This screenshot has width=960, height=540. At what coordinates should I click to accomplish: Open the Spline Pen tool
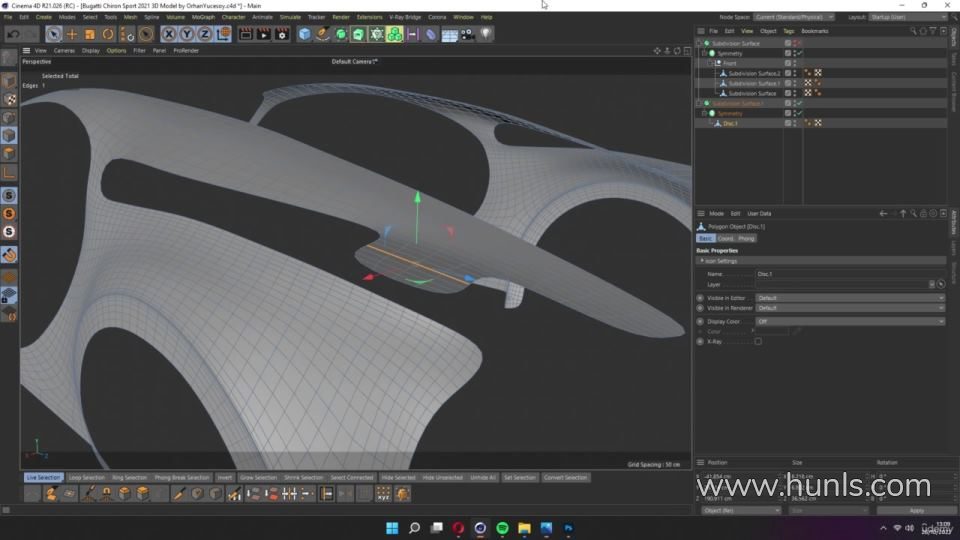point(323,34)
